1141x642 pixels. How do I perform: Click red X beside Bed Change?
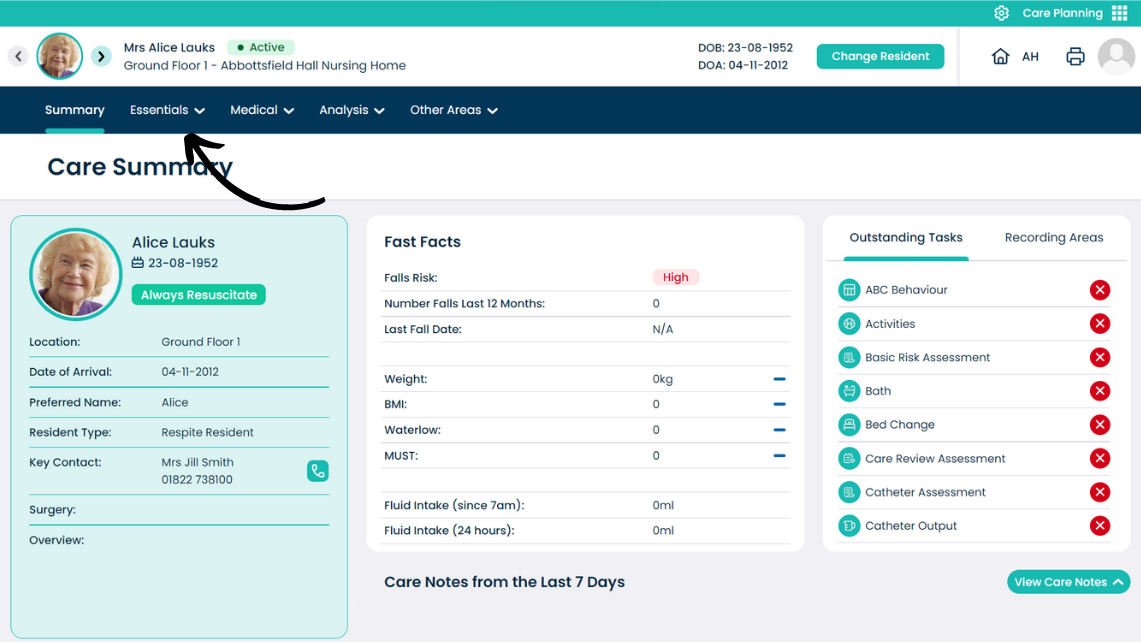coord(1100,424)
